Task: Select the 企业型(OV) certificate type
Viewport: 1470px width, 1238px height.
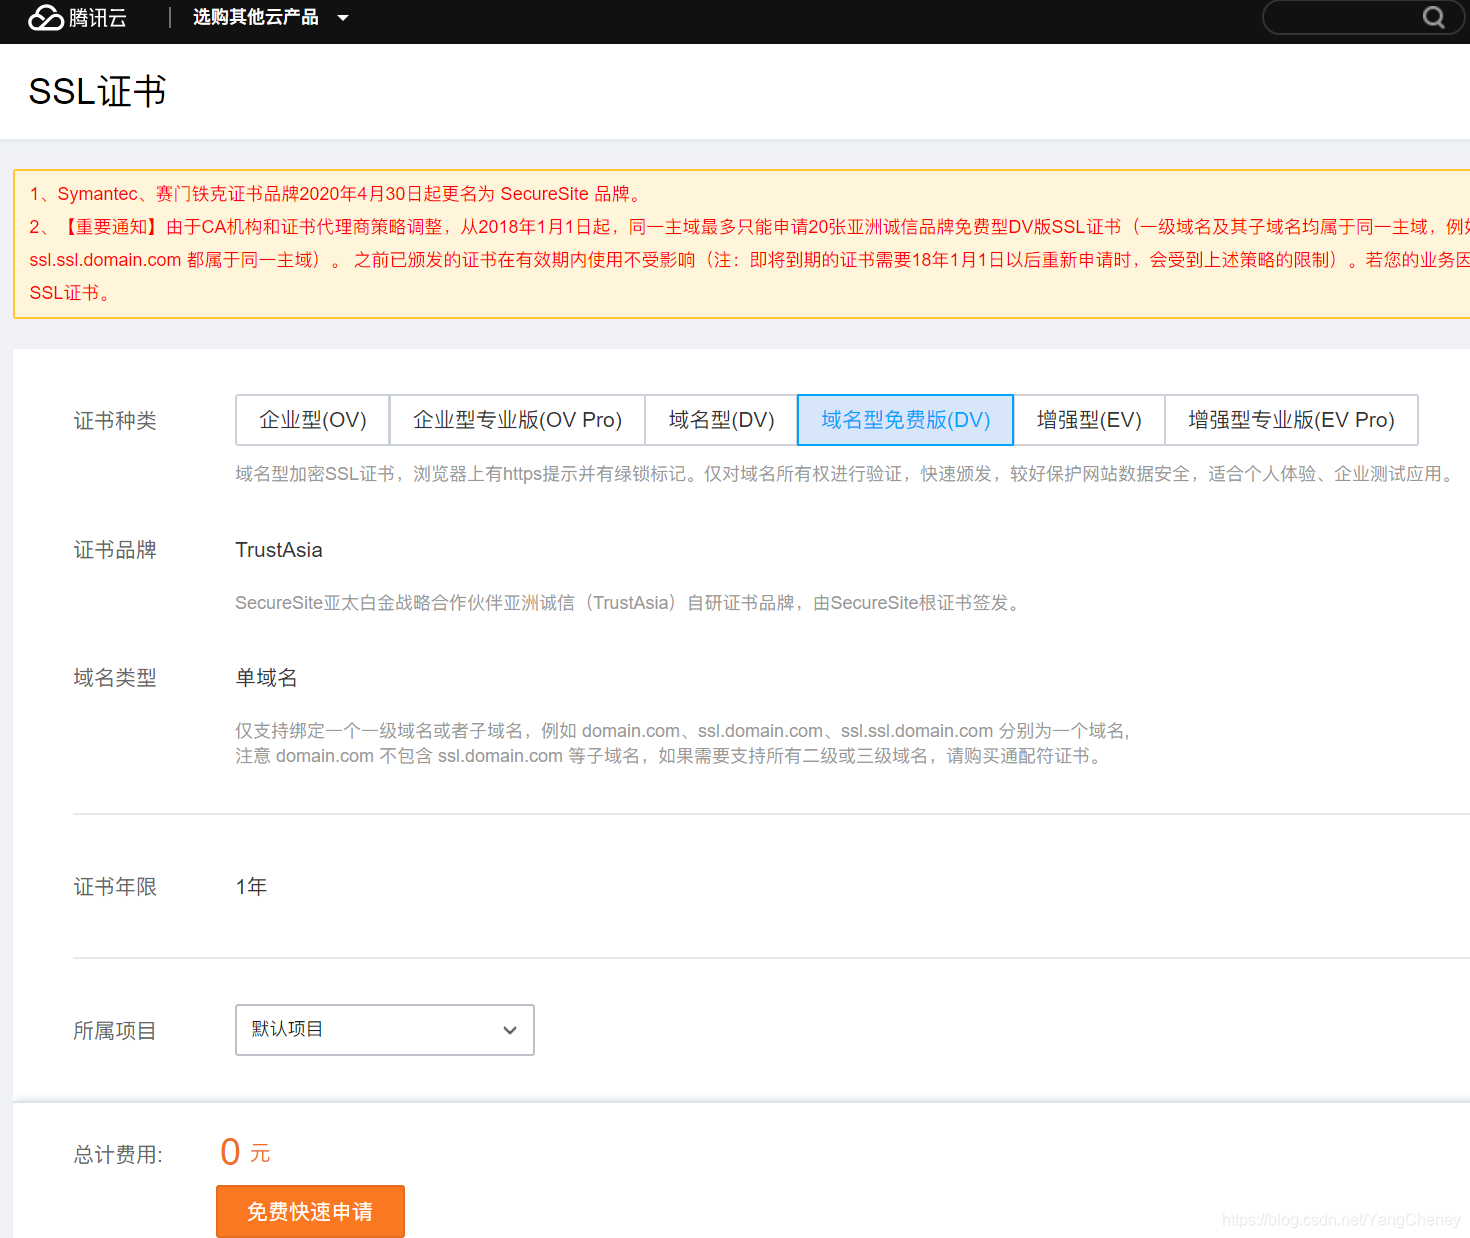Action: (x=313, y=420)
